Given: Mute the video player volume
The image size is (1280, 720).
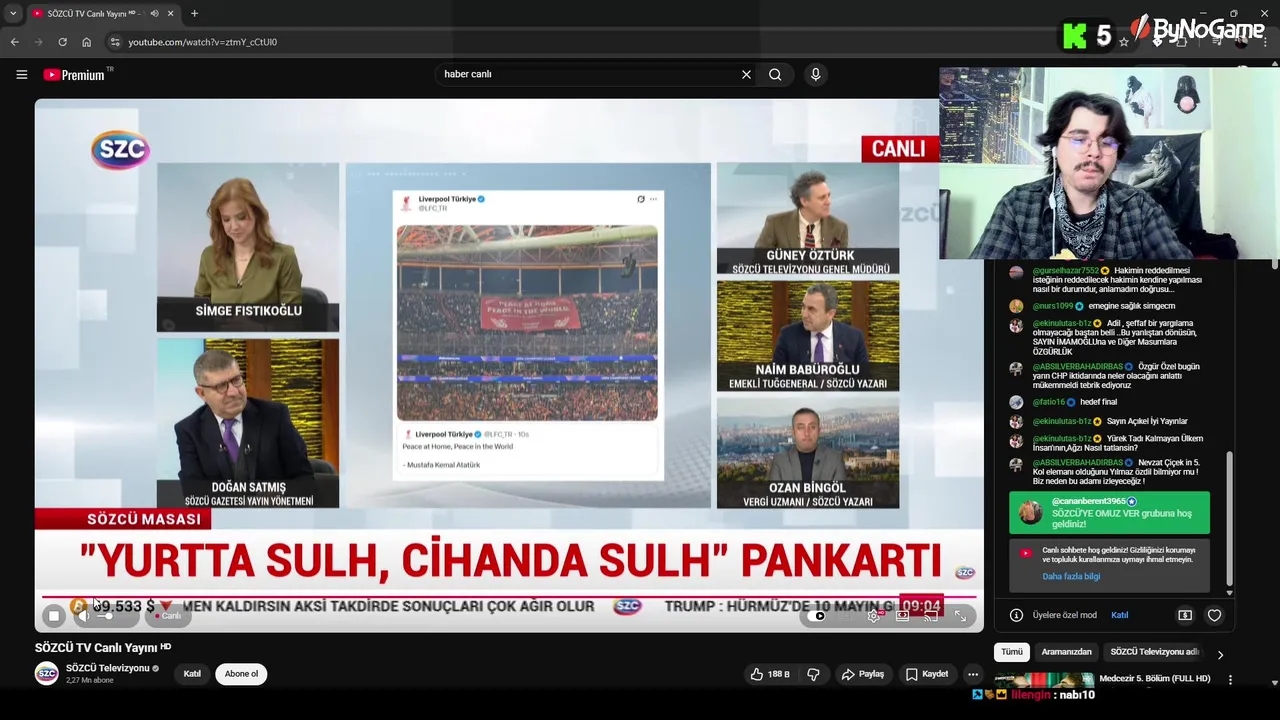Looking at the screenshot, I should pyautogui.click(x=84, y=616).
